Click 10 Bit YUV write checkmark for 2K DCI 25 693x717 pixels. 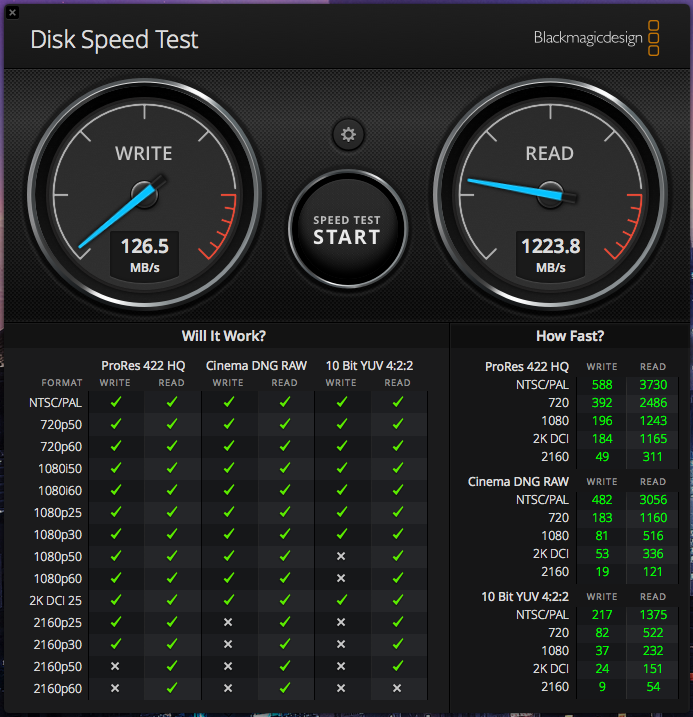pyautogui.click(x=341, y=599)
